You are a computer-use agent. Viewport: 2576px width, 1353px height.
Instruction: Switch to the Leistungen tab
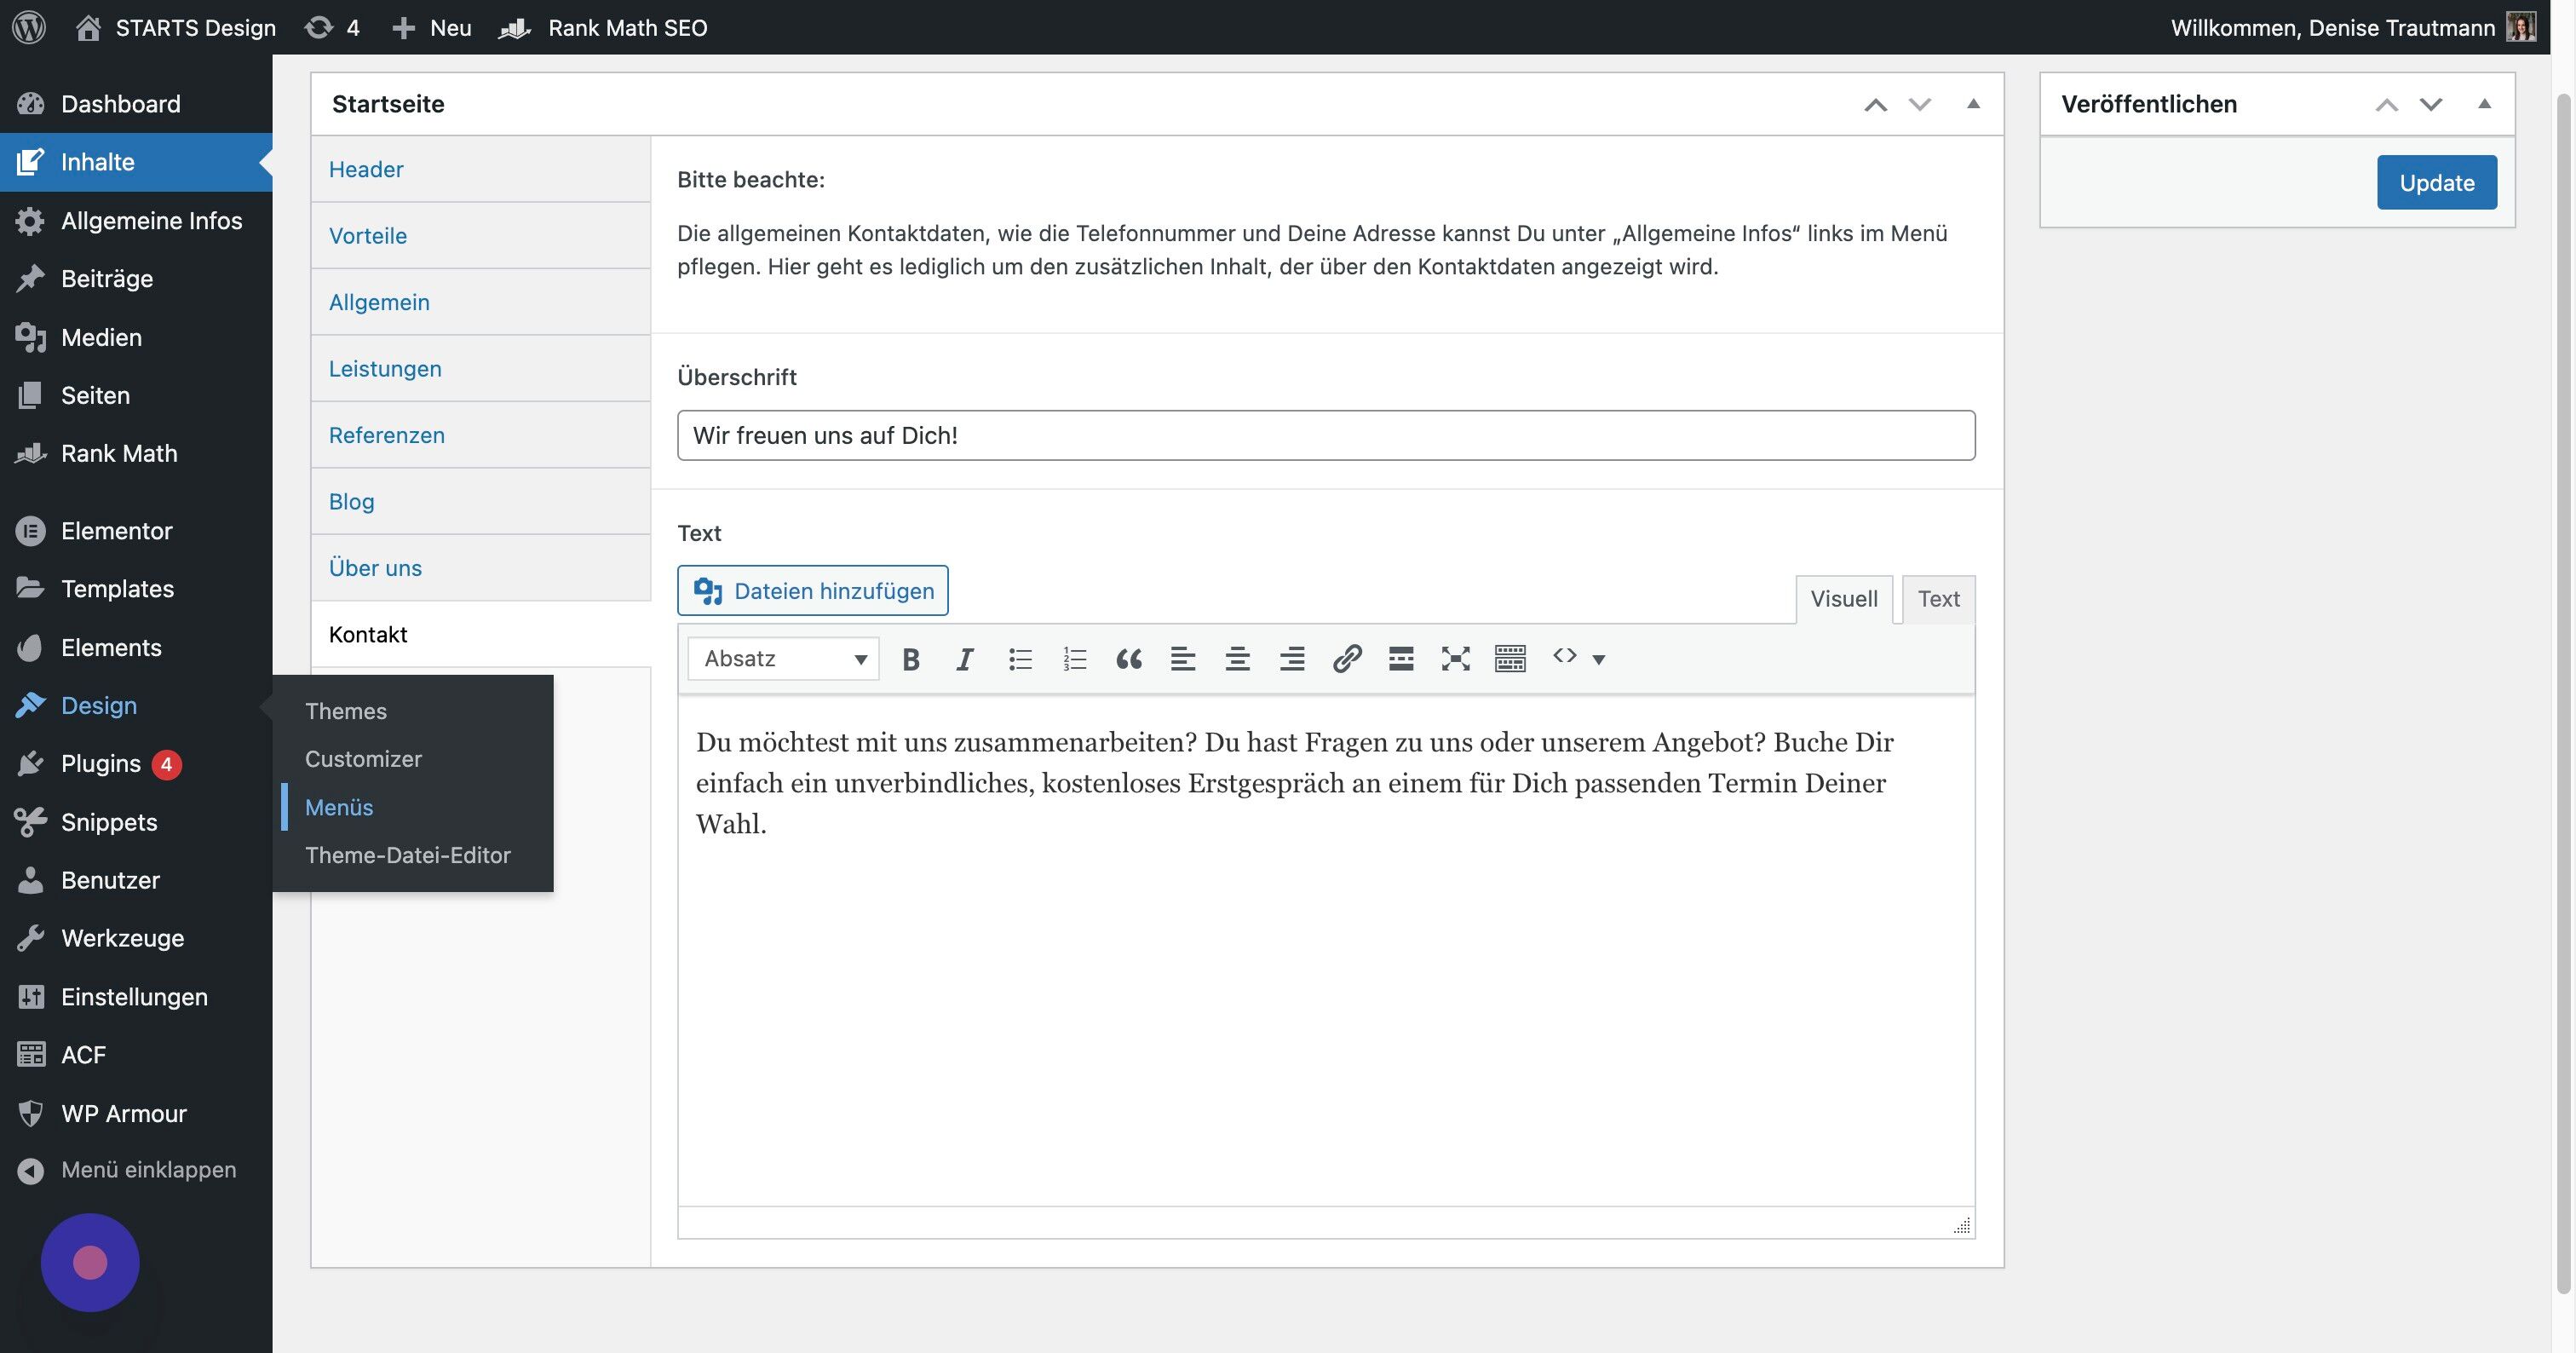pyautogui.click(x=481, y=369)
